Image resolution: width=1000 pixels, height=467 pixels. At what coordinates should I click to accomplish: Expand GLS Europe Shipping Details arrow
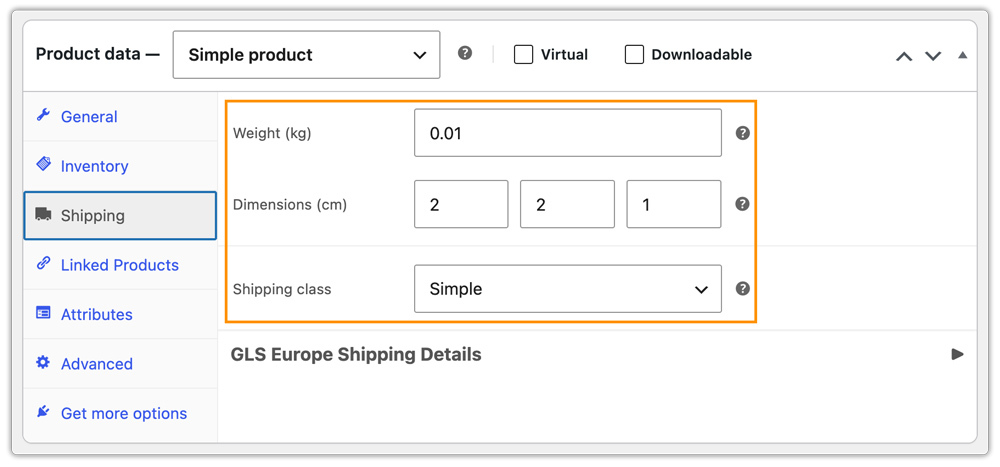click(x=957, y=354)
